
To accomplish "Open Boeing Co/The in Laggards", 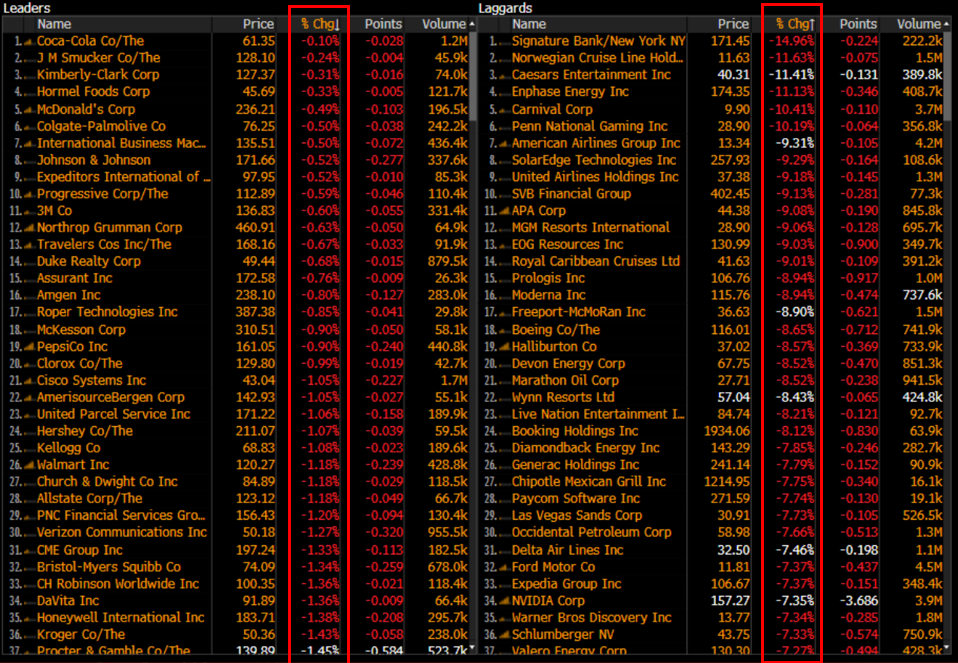I will tap(556, 330).
